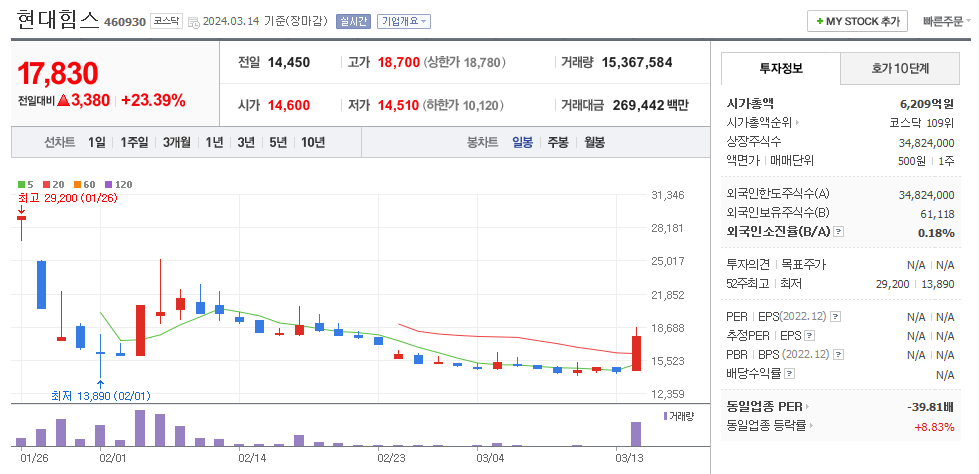Select the 10년 line chart period
Viewport: 979px width, 474px height.
pyautogui.click(x=313, y=142)
